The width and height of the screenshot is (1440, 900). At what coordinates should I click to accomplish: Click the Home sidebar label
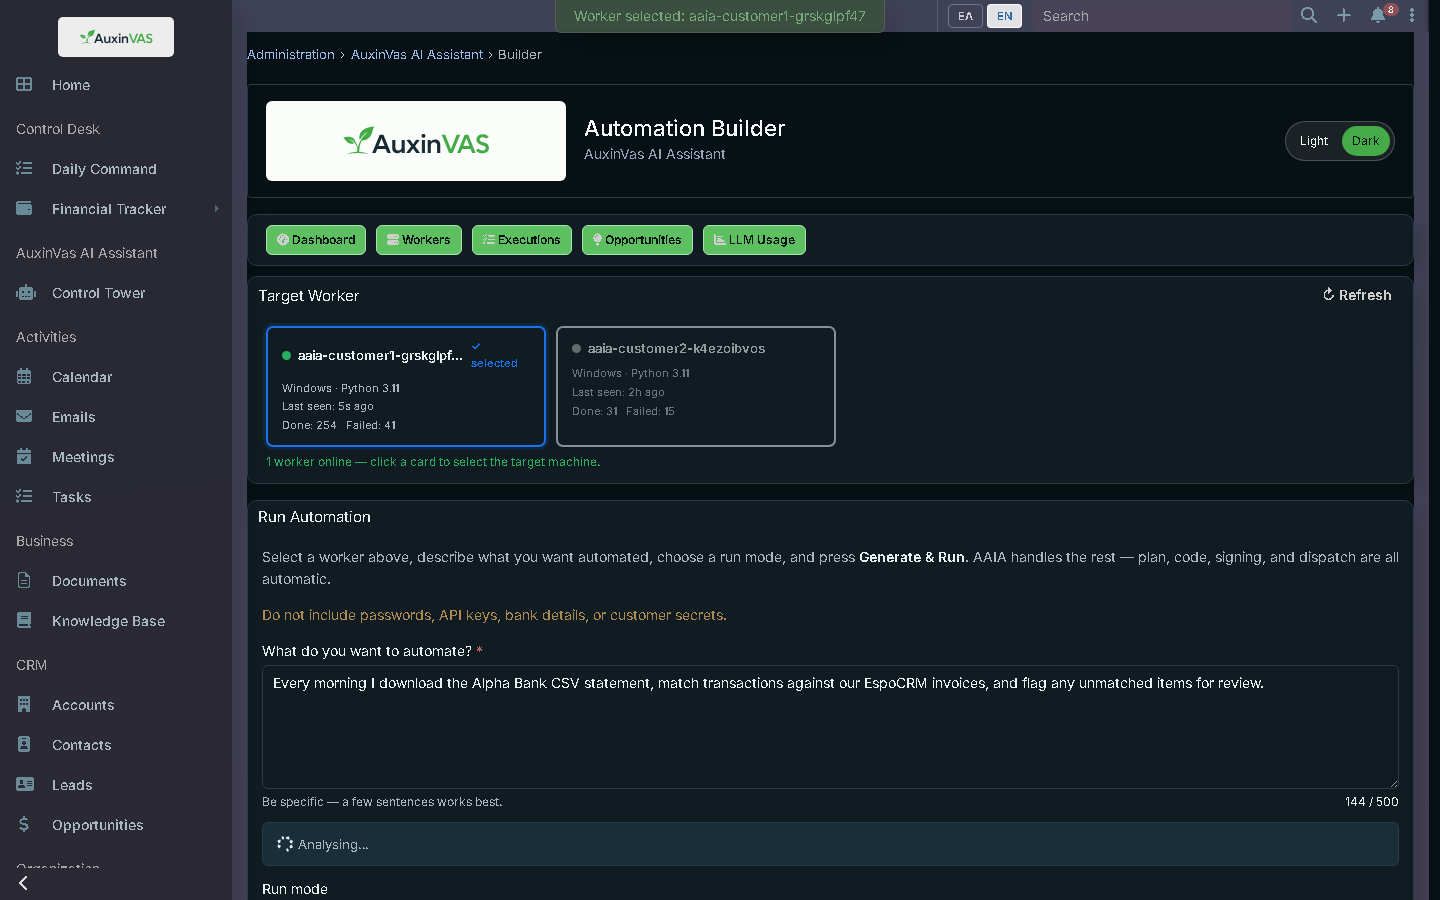point(71,85)
